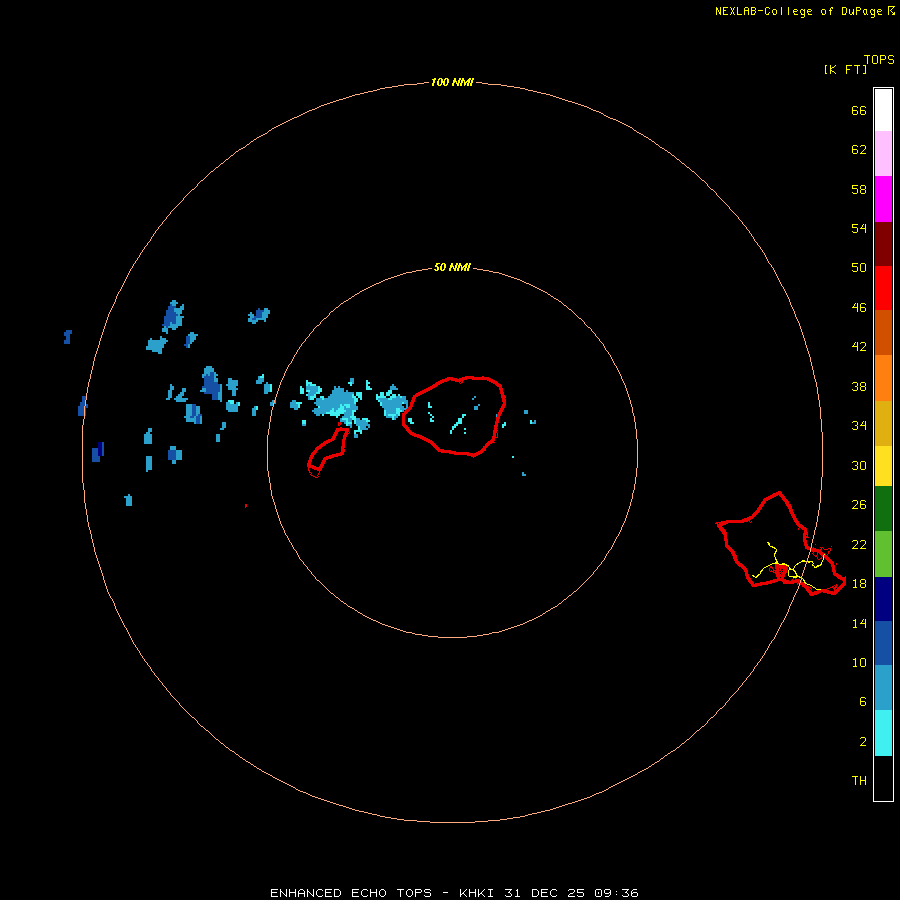Click the "10" legend value
Screen dimensions: 900x900
click(x=859, y=663)
